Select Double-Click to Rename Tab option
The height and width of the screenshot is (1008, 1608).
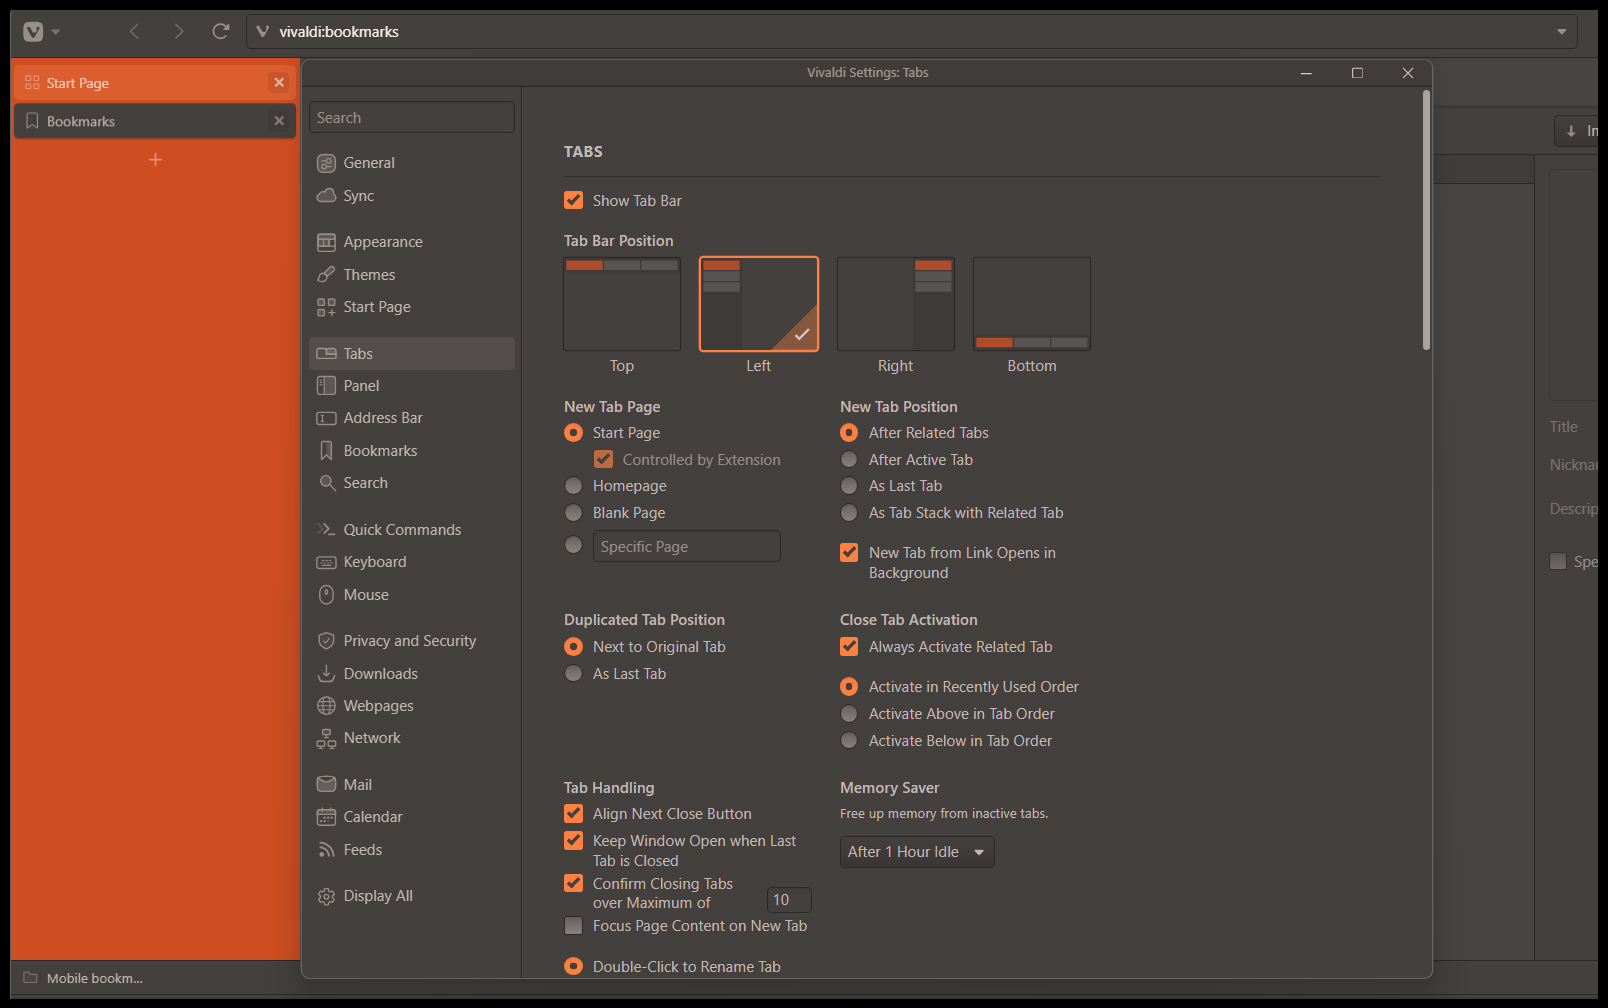(x=573, y=966)
